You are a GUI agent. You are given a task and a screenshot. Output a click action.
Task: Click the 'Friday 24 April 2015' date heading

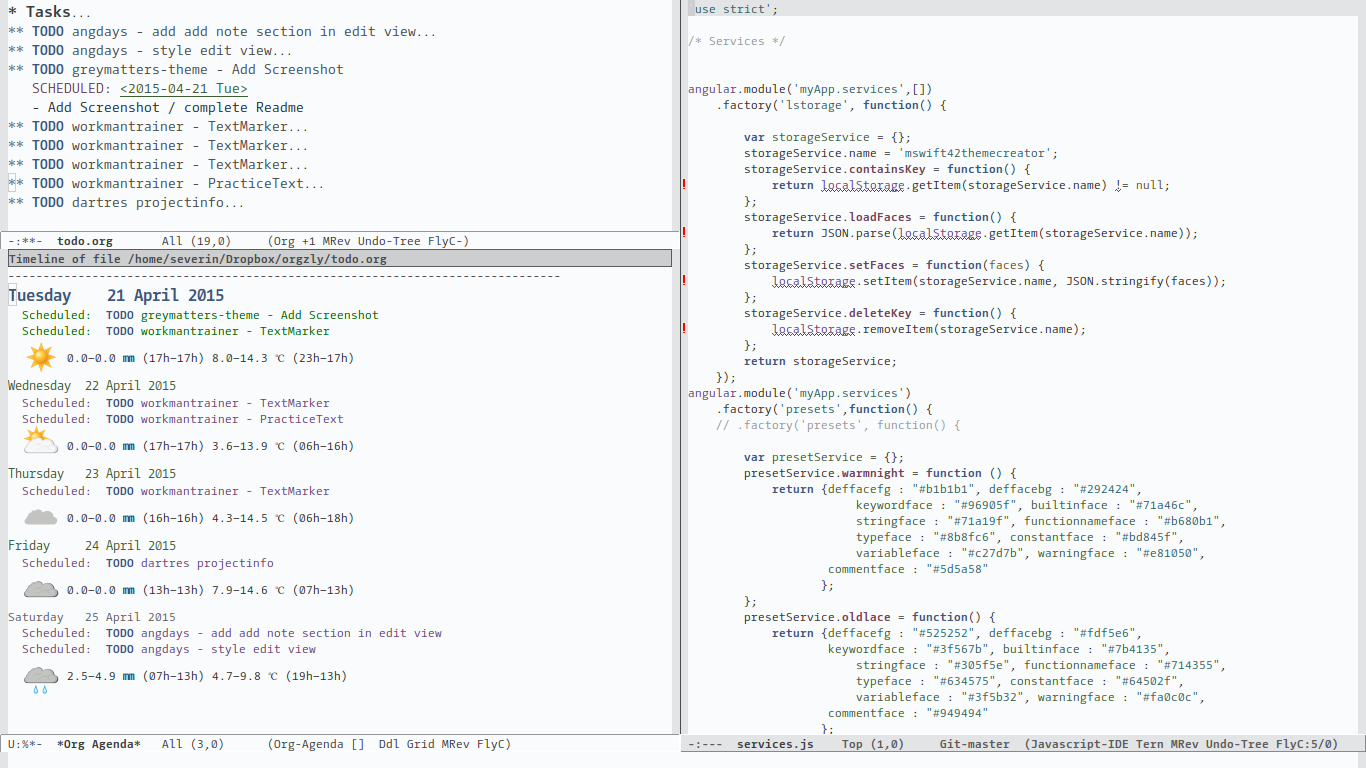coord(92,545)
